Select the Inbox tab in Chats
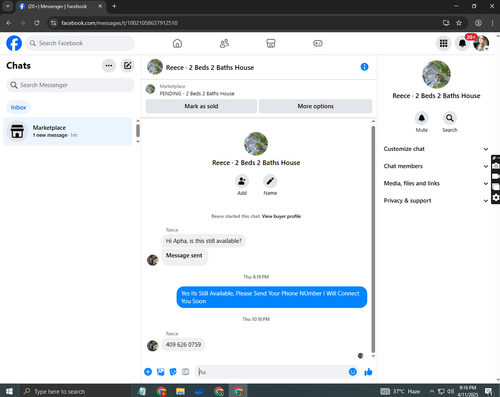500x397 pixels. click(18, 107)
